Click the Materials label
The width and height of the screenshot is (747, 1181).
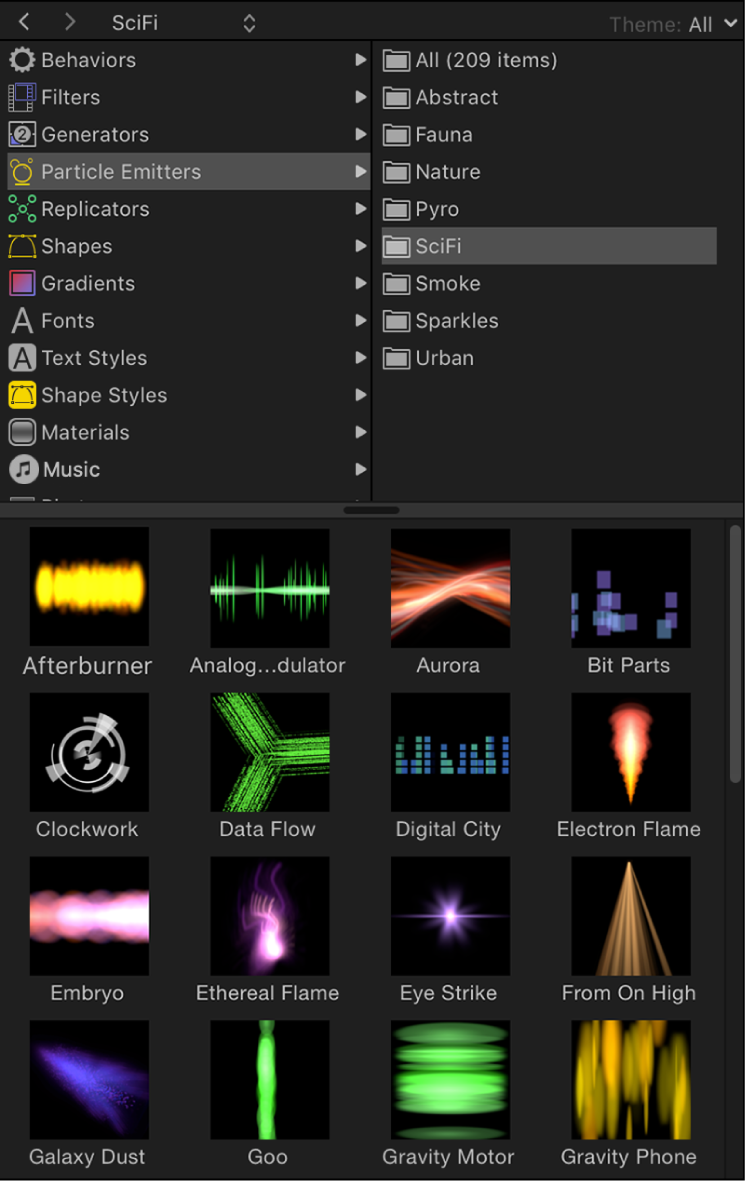pyautogui.click(x=85, y=432)
